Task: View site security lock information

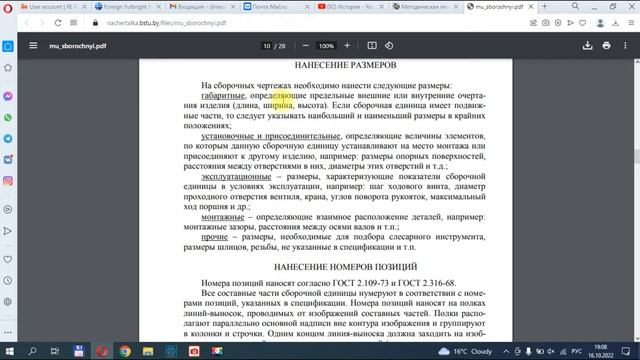Action: click(95, 23)
